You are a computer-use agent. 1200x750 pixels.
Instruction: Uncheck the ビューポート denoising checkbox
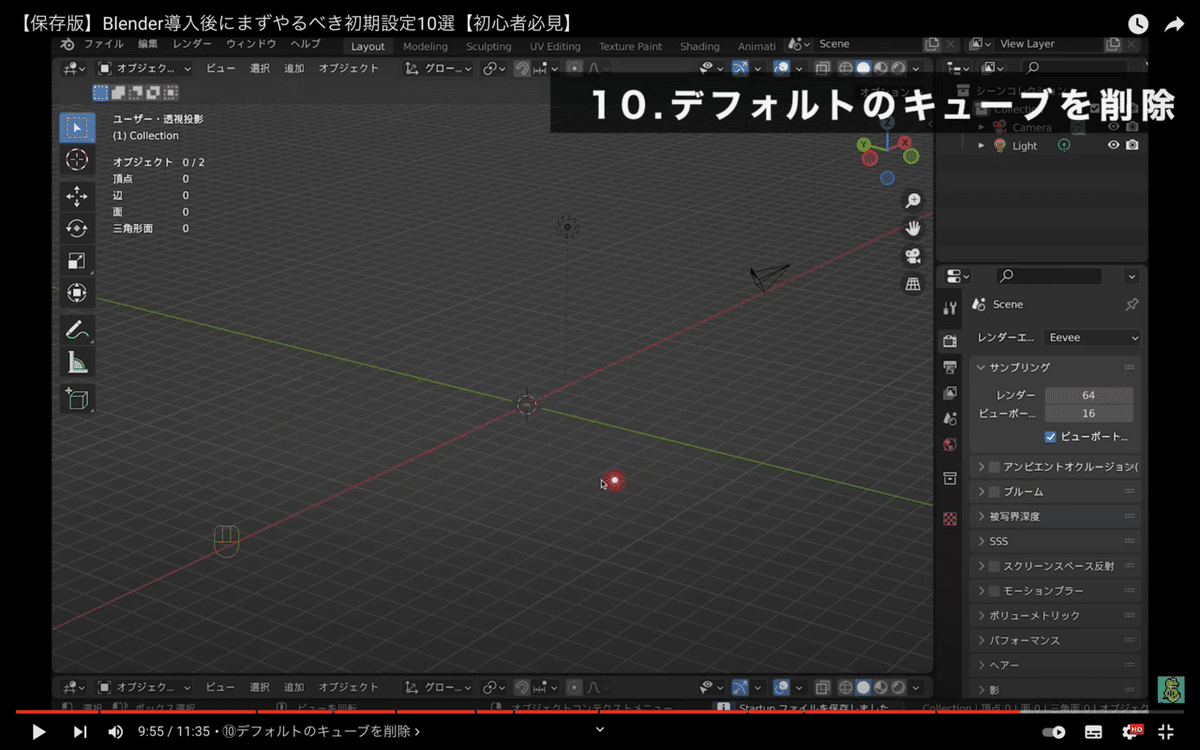1050,437
